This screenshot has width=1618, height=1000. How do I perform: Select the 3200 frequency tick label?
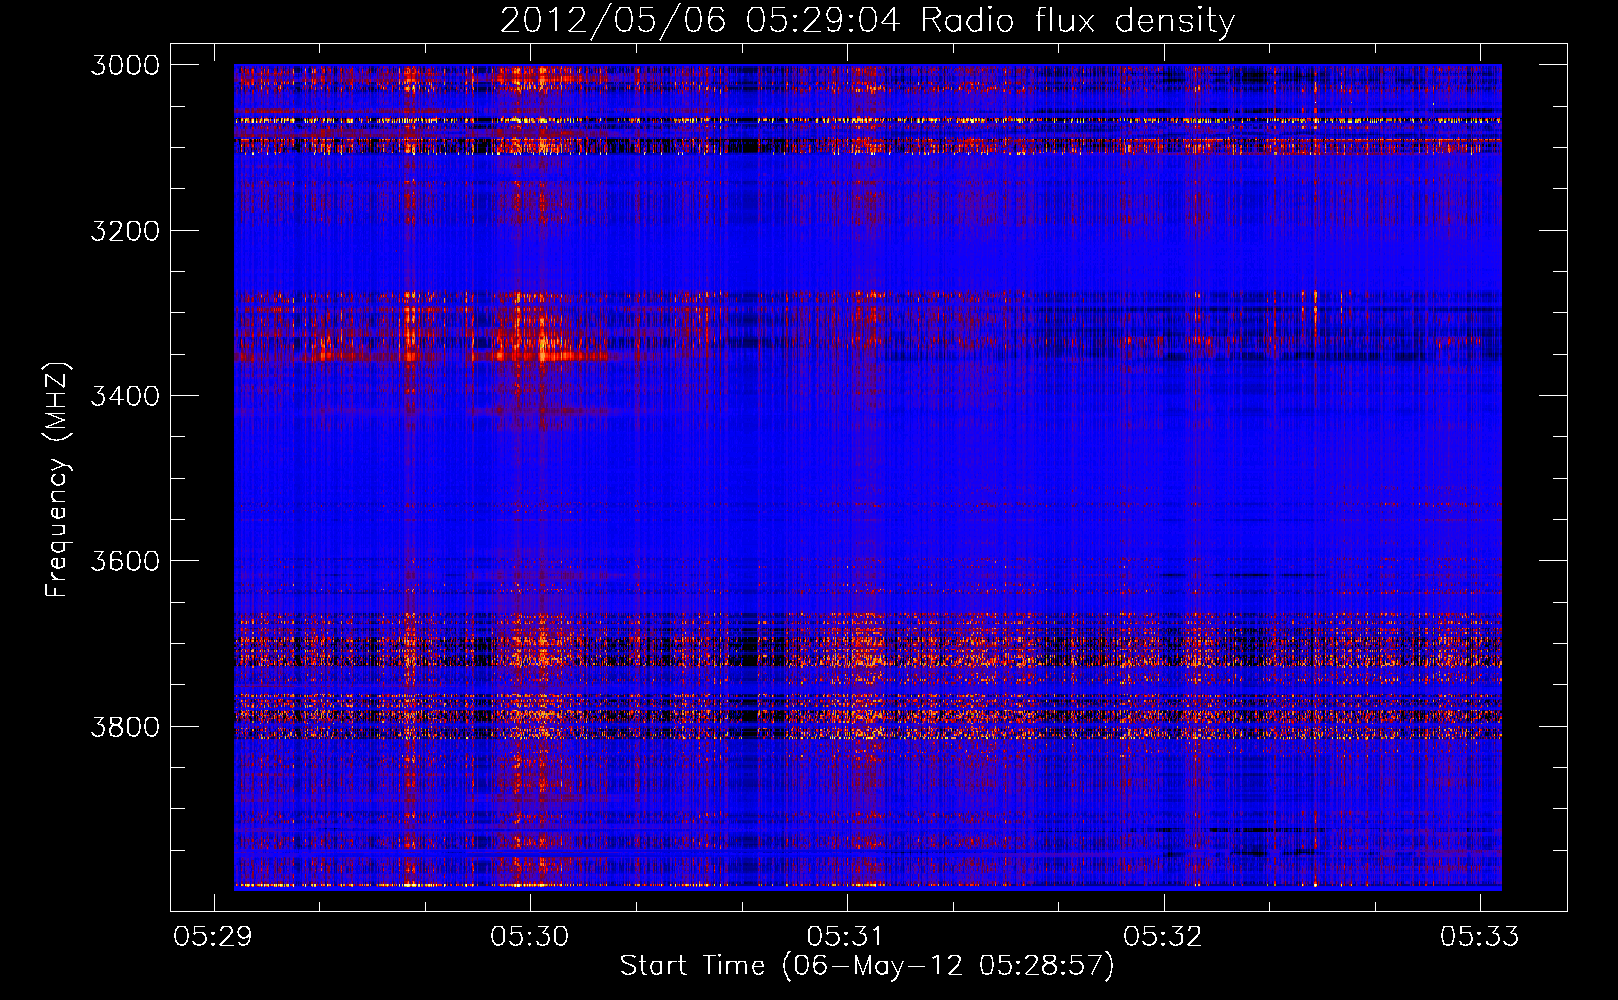tap(125, 231)
